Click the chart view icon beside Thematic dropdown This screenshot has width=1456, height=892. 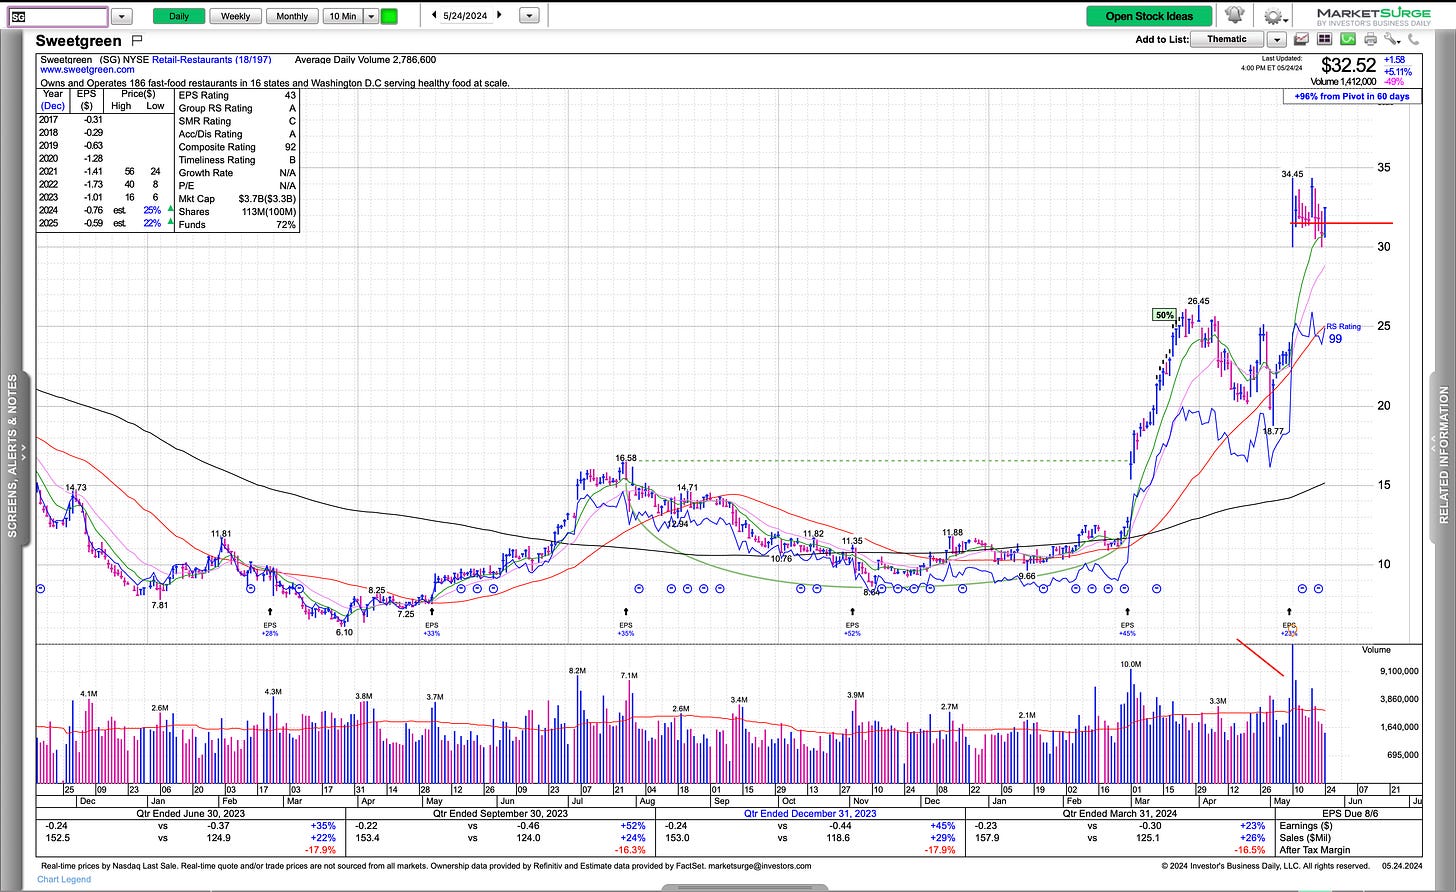coord(1302,39)
